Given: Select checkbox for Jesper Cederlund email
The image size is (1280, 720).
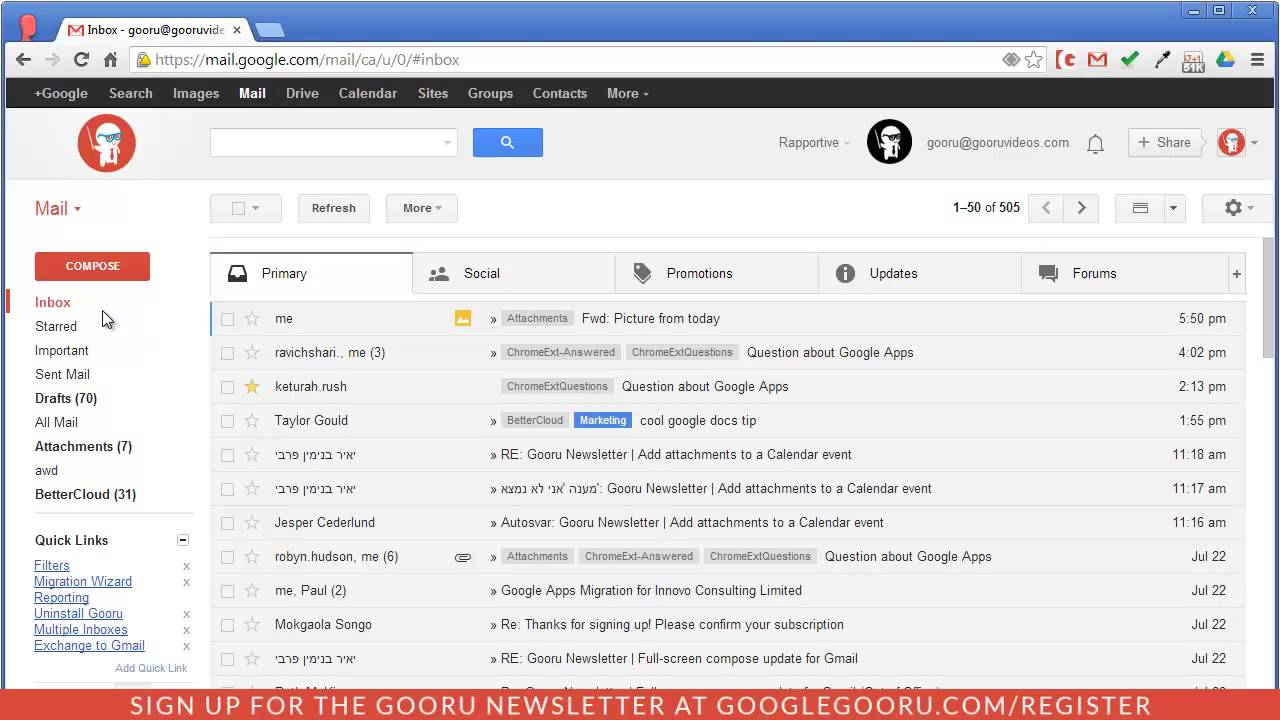Looking at the screenshot, I should [228, 523].
